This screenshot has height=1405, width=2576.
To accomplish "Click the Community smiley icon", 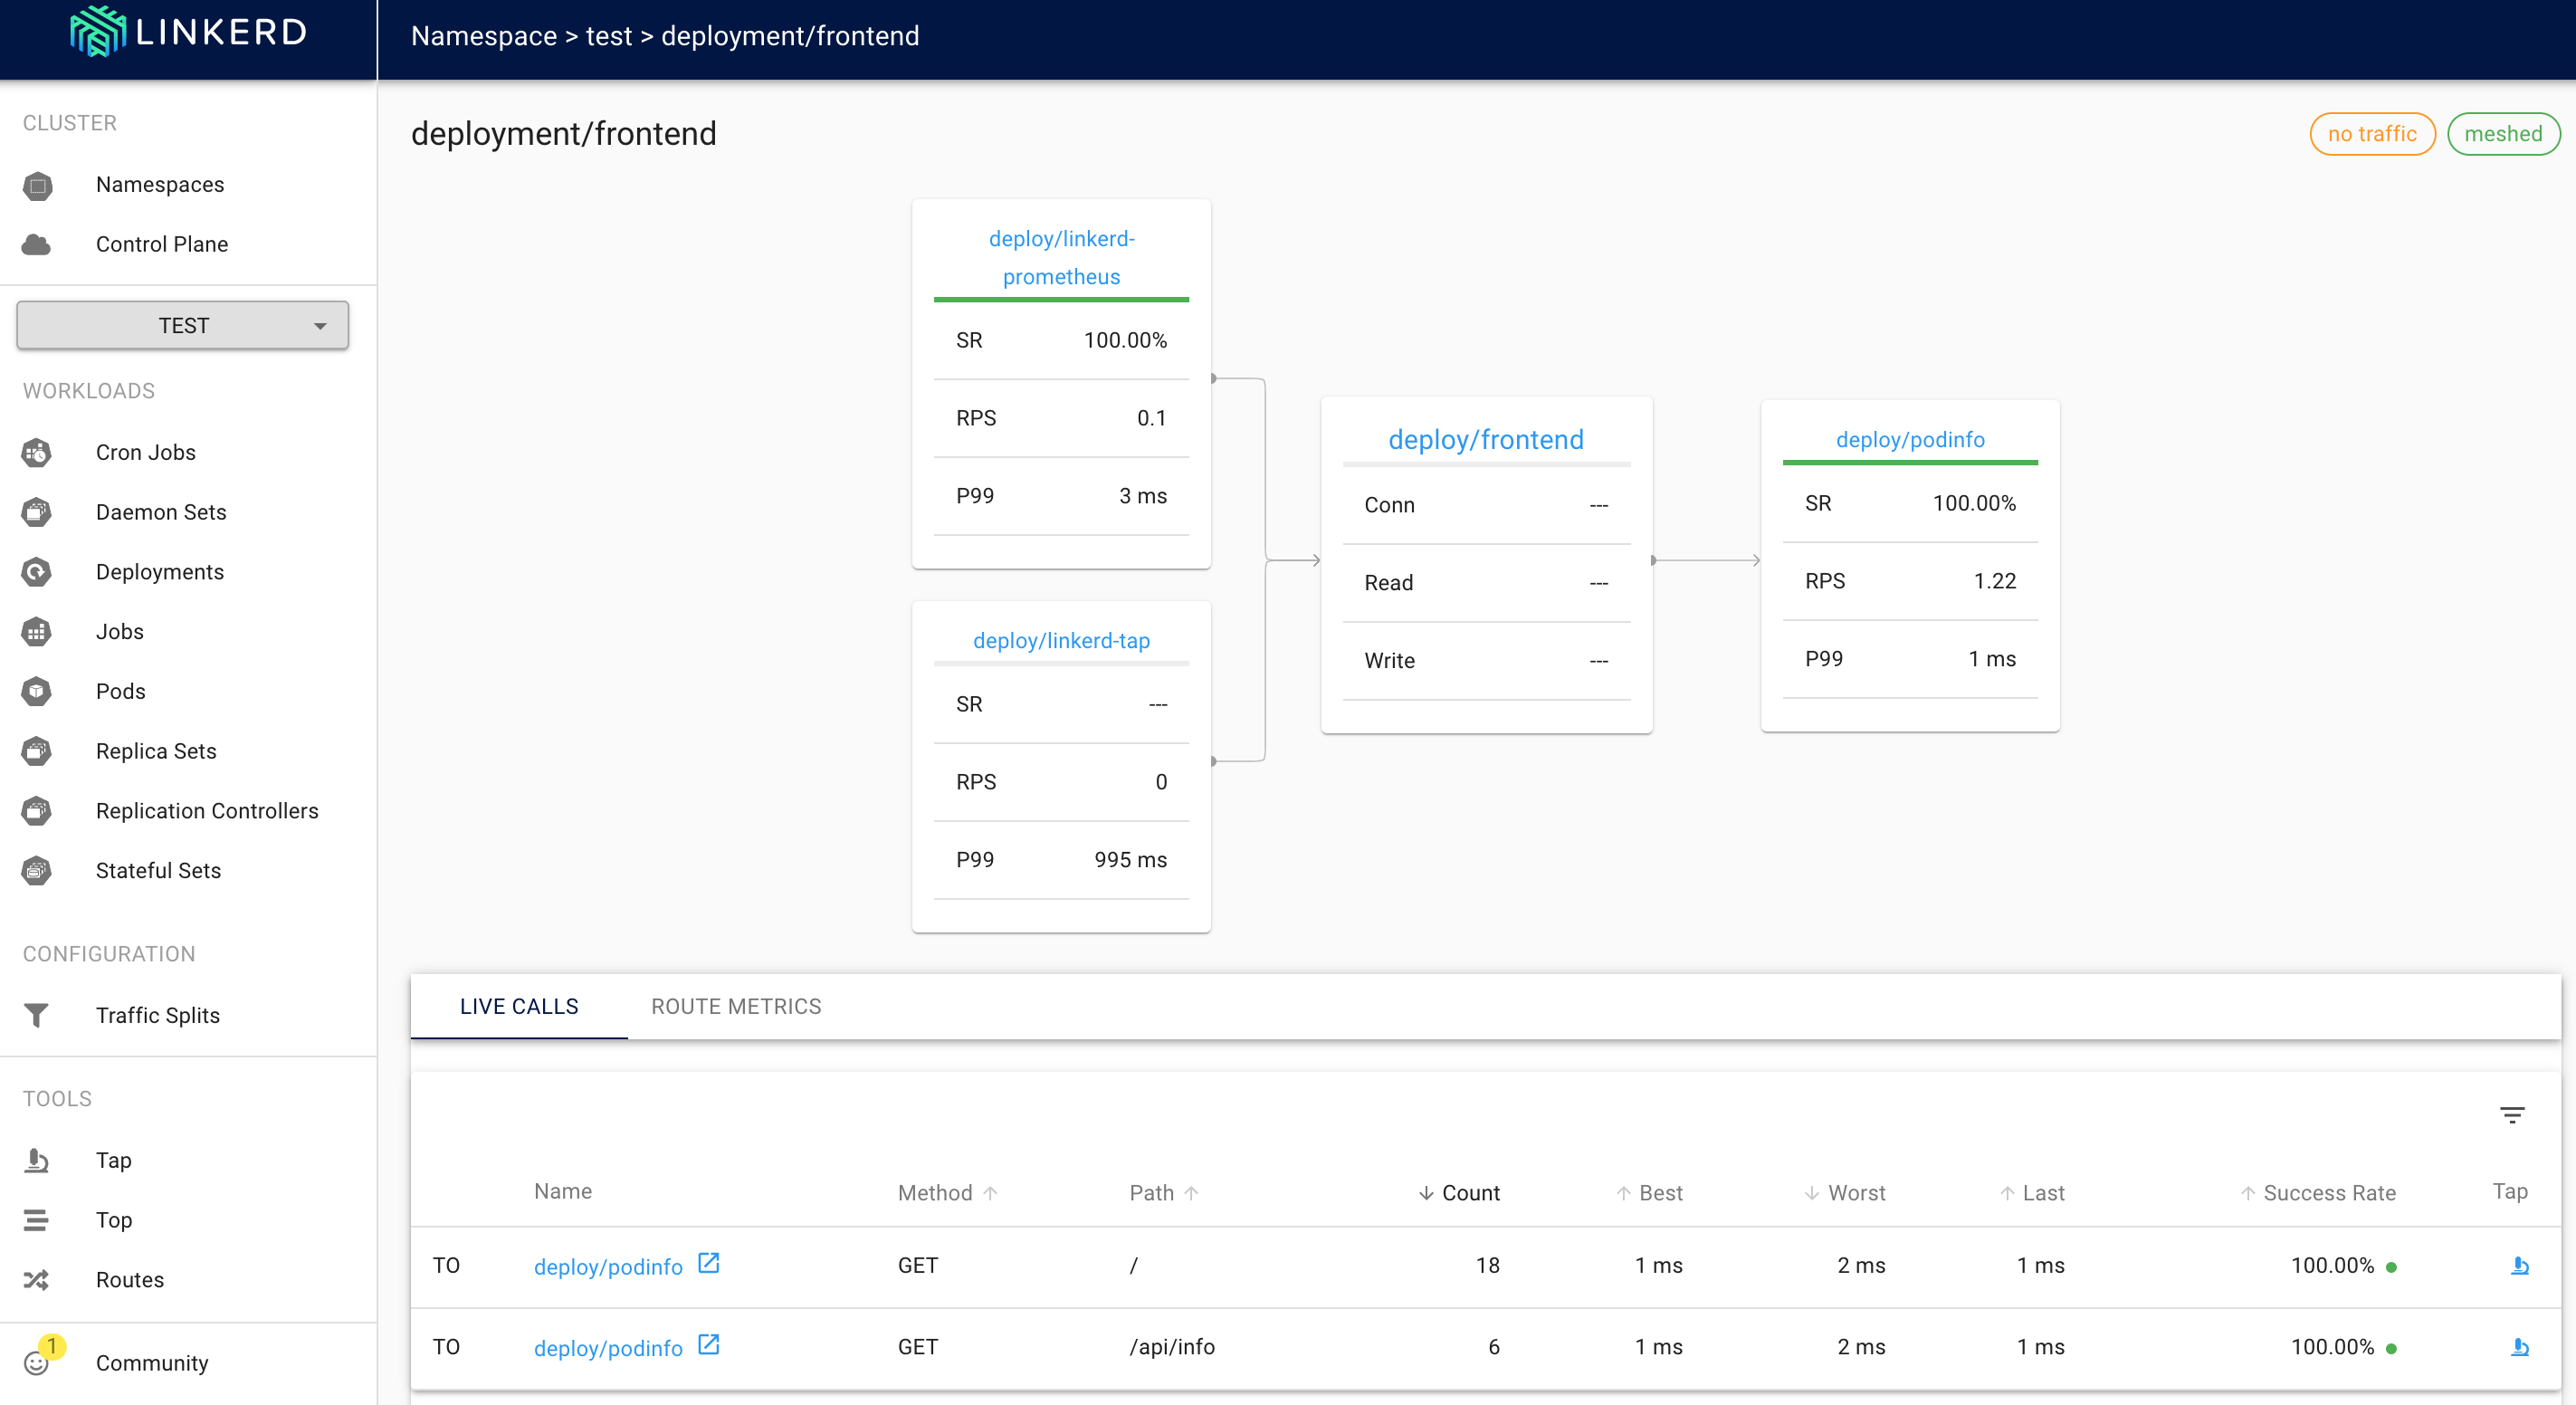I will click(36, 1362).
